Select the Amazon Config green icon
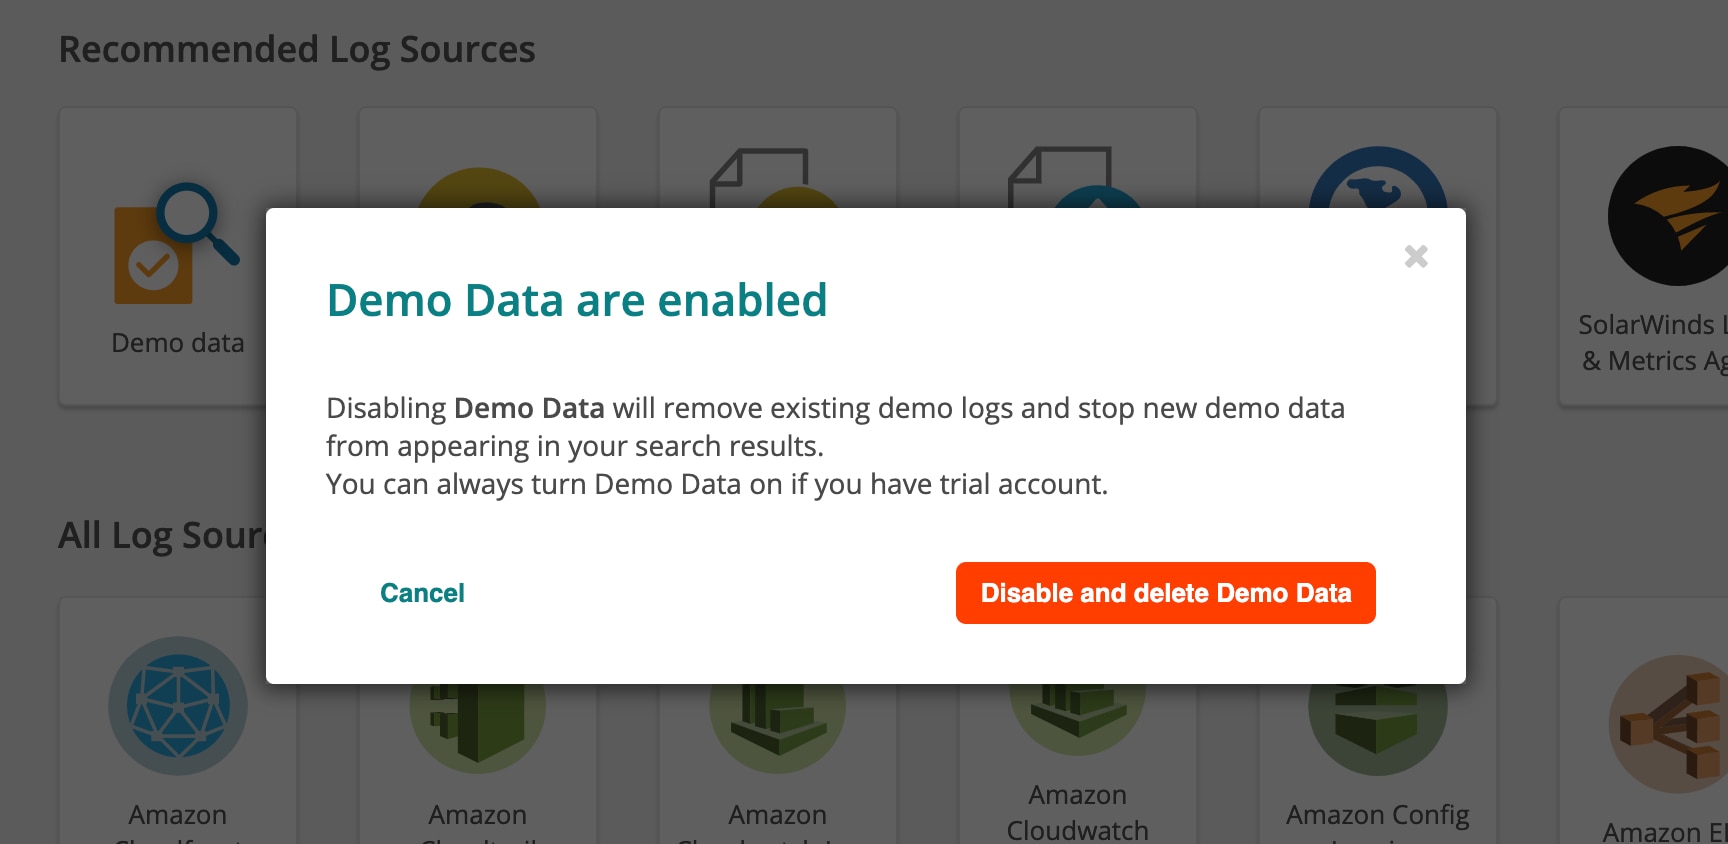 pyautogui.click(x=1378, y=720)
